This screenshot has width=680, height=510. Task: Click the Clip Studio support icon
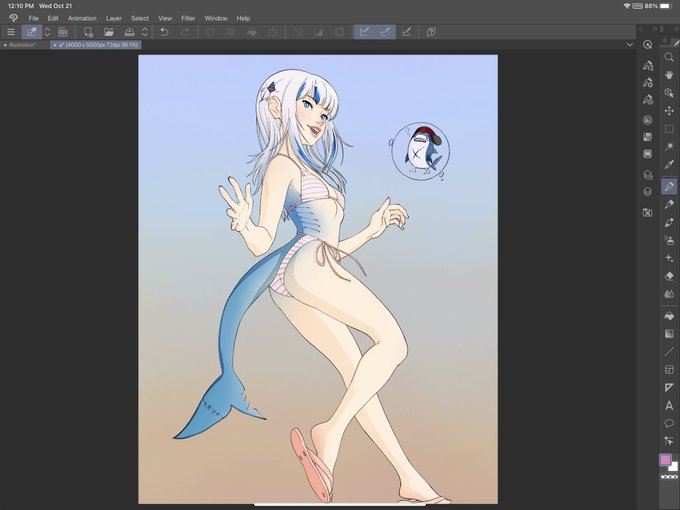431,32
